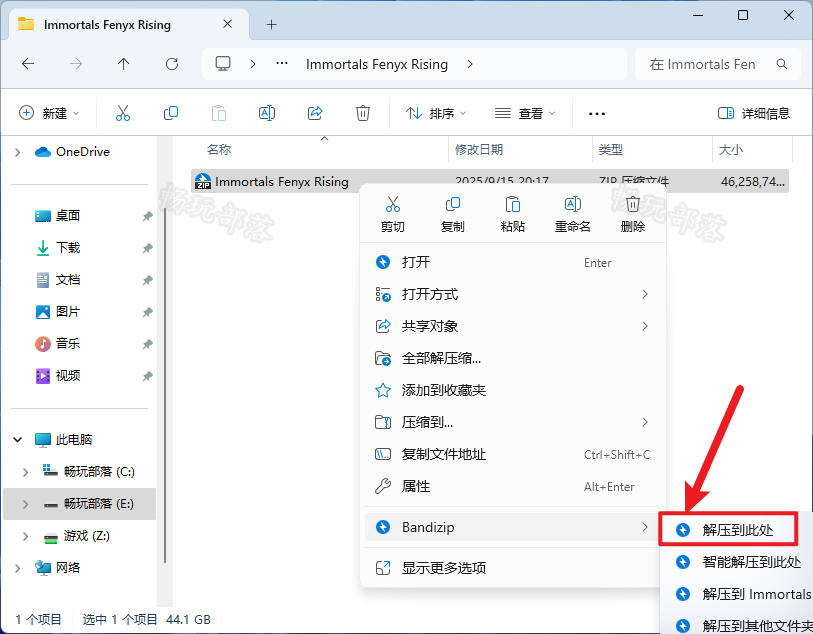Screen dimensions: 813x634
Task: Refresh the current folder
Action: tap(172, 64)
